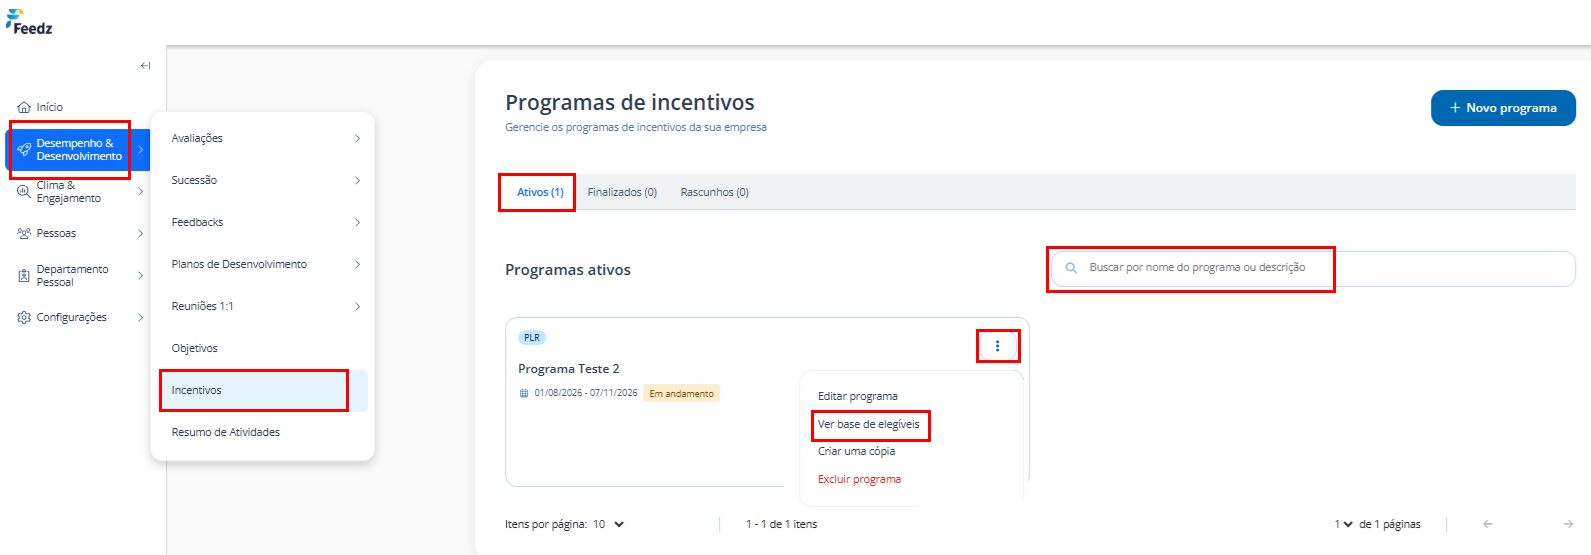
Task: Click the Desempenho & Desenvolvimento rocket icon
Action: click(24, 150)
